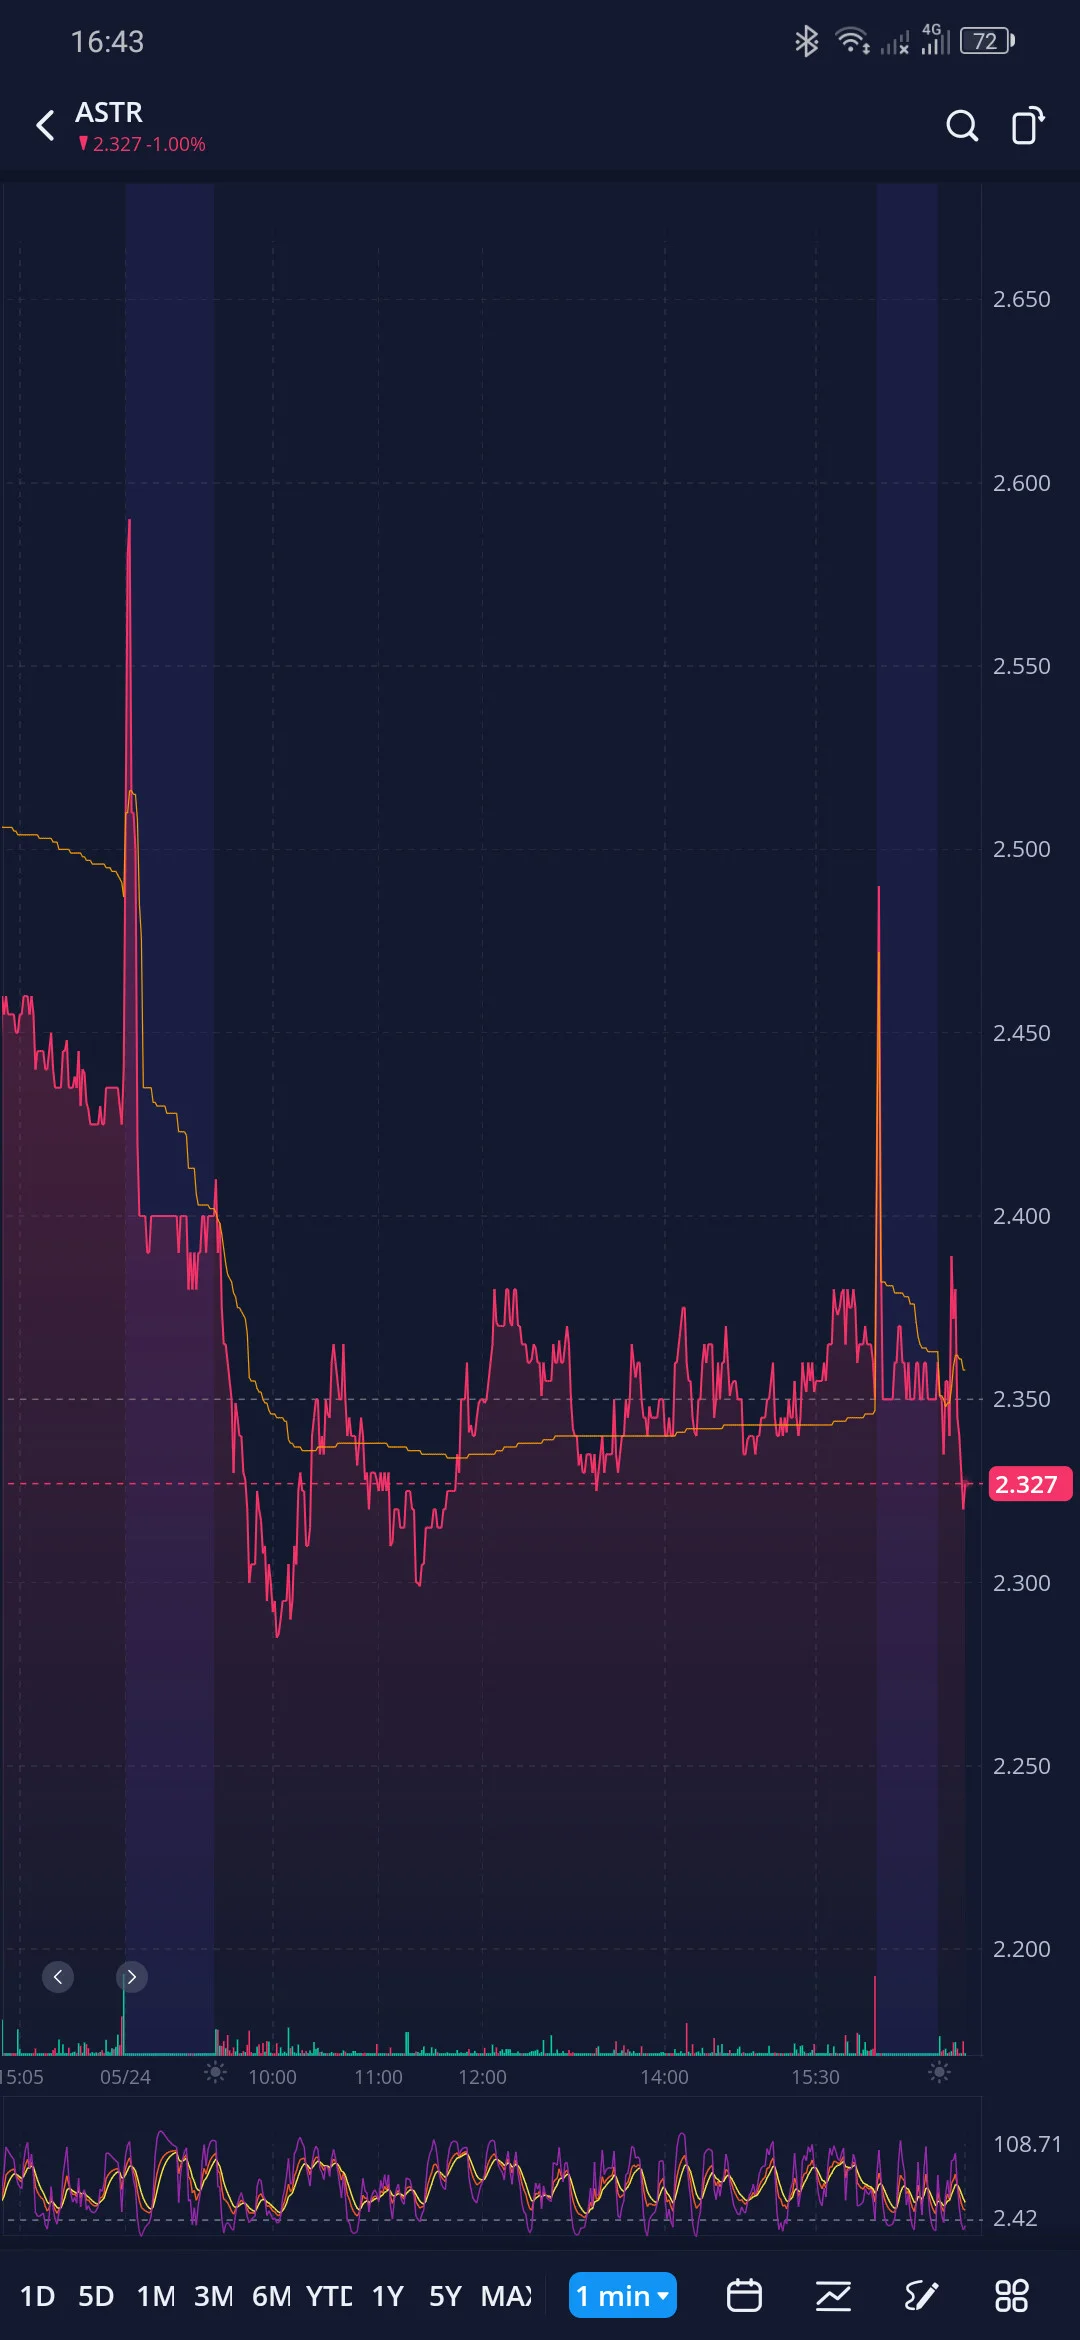Tap the 16:43 status bar clock
The height and width of the screenshot is (2340, 1080).
tap(107, 41)
